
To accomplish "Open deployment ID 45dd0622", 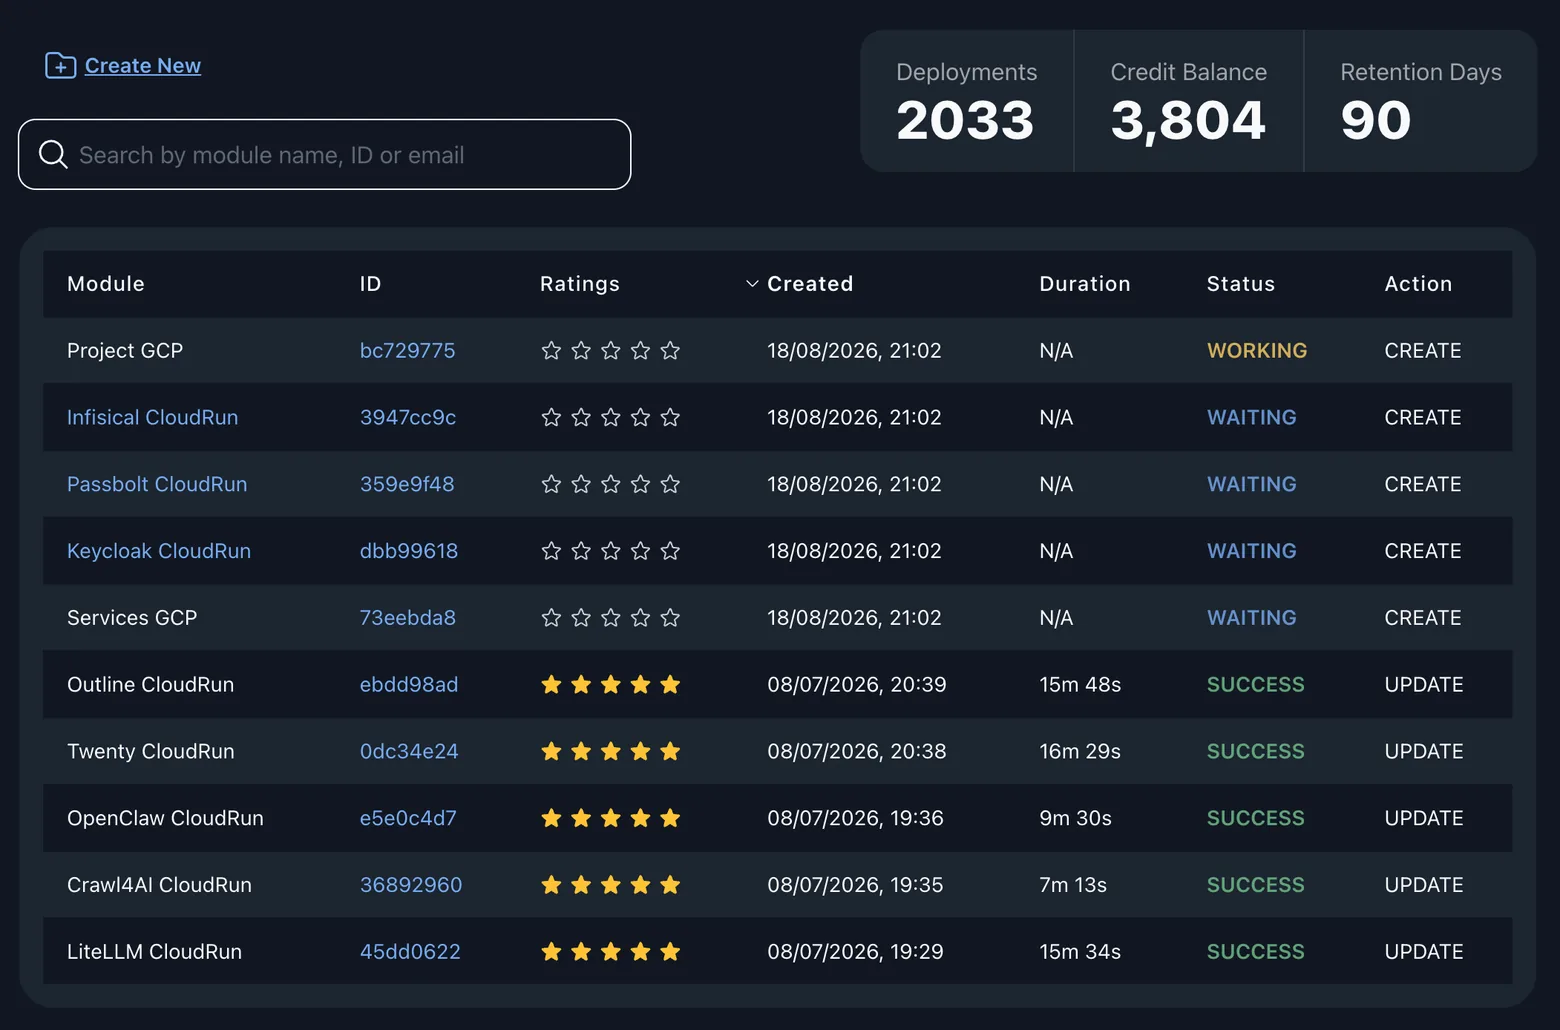I will (410, 952).
